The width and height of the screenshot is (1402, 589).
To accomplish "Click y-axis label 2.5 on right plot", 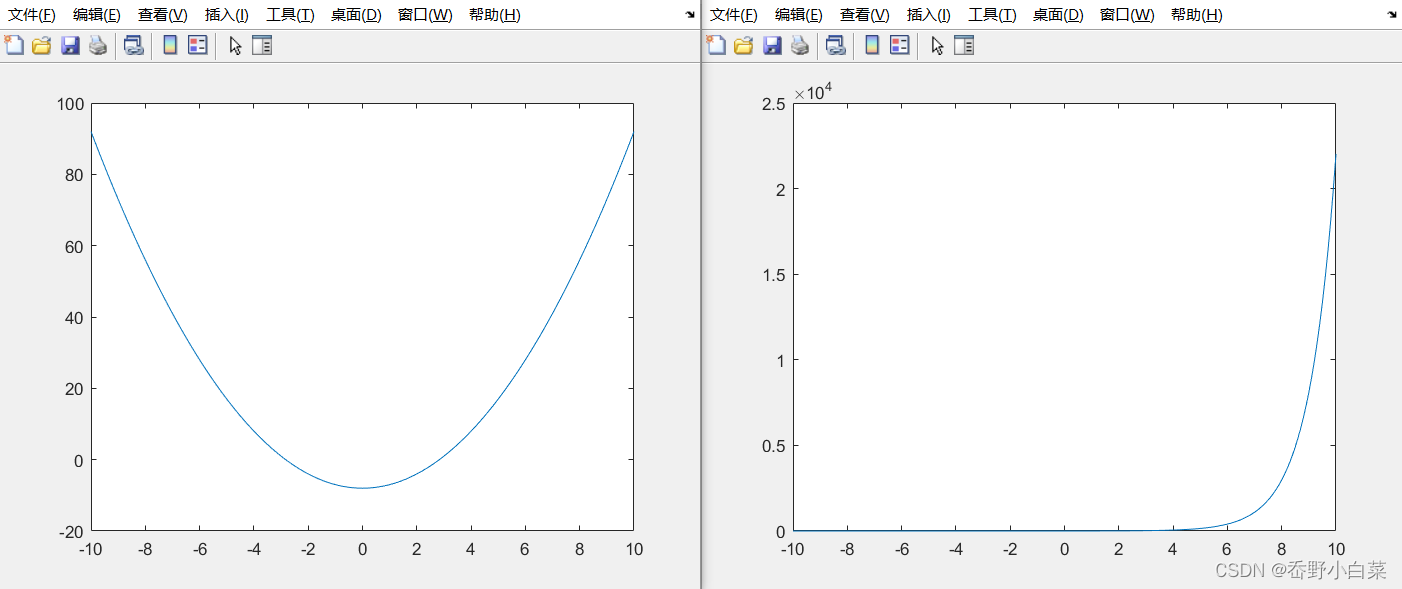I will pyautogui.click(x=773, y=104).
